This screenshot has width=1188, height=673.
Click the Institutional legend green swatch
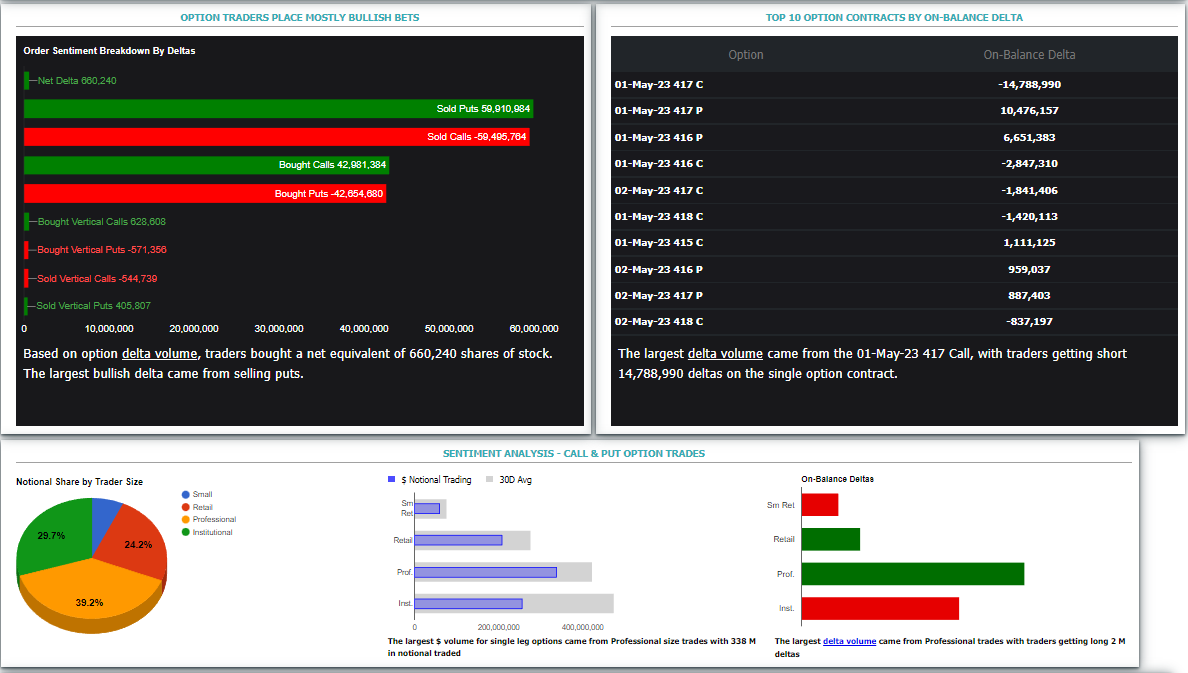186,532
